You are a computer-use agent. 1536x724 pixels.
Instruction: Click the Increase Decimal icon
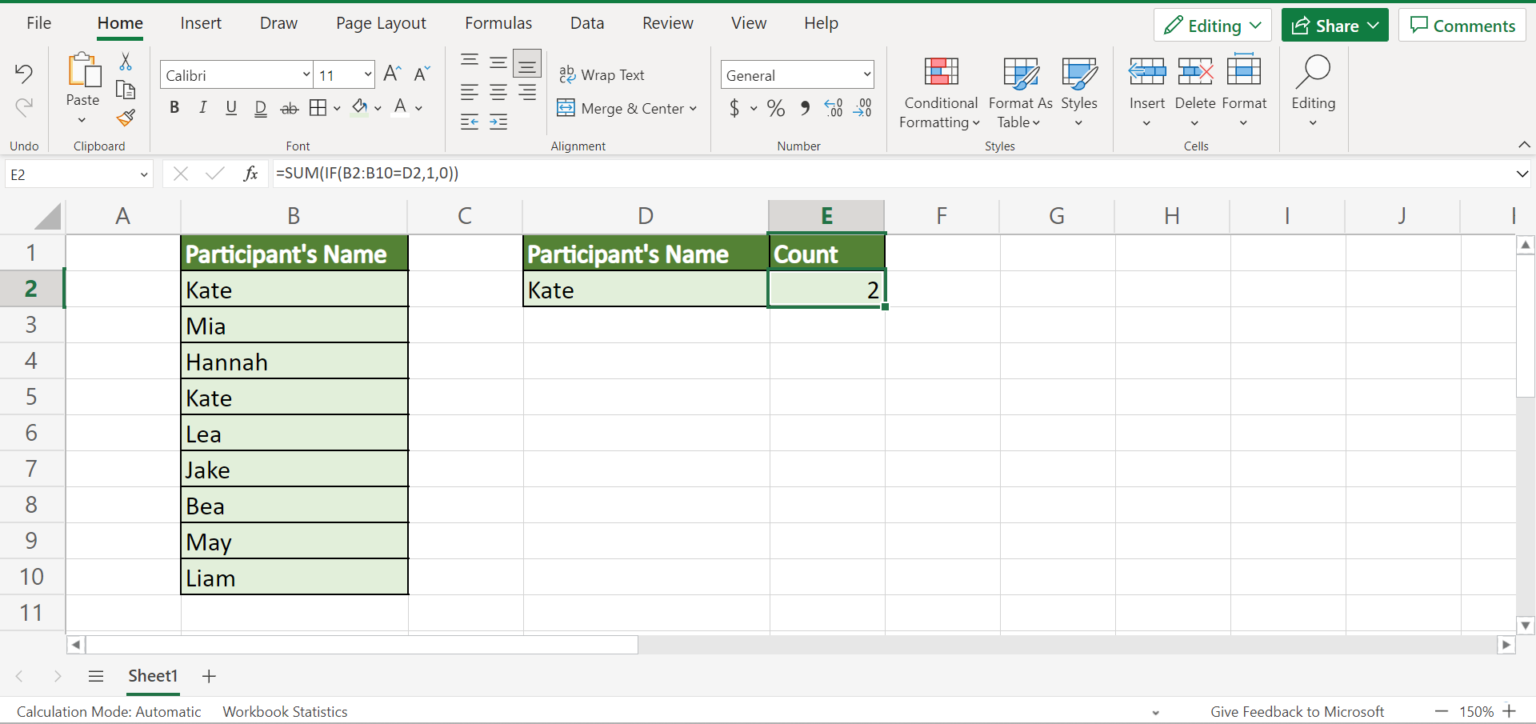833,108
